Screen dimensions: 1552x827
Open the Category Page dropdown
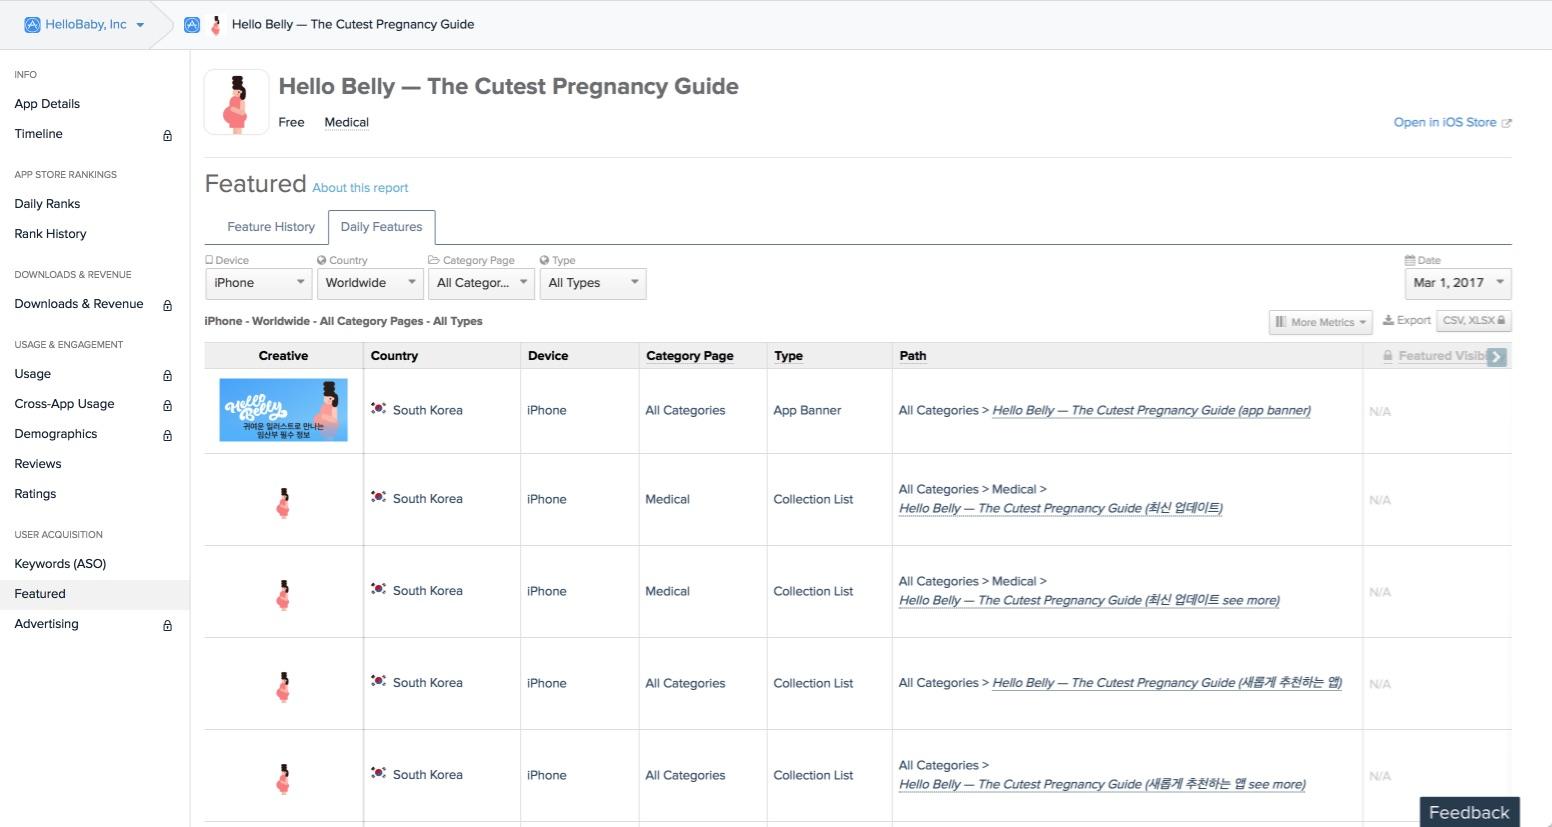coord(481,283)
